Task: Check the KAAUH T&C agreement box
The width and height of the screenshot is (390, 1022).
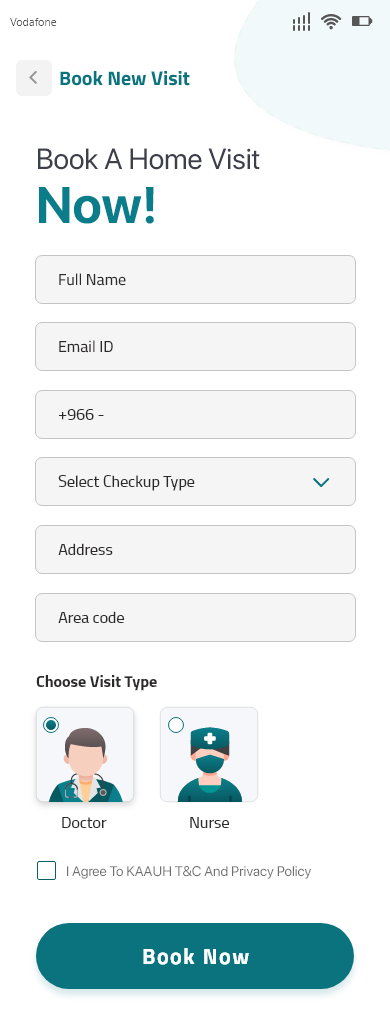Action: click(x=46, y=871)
